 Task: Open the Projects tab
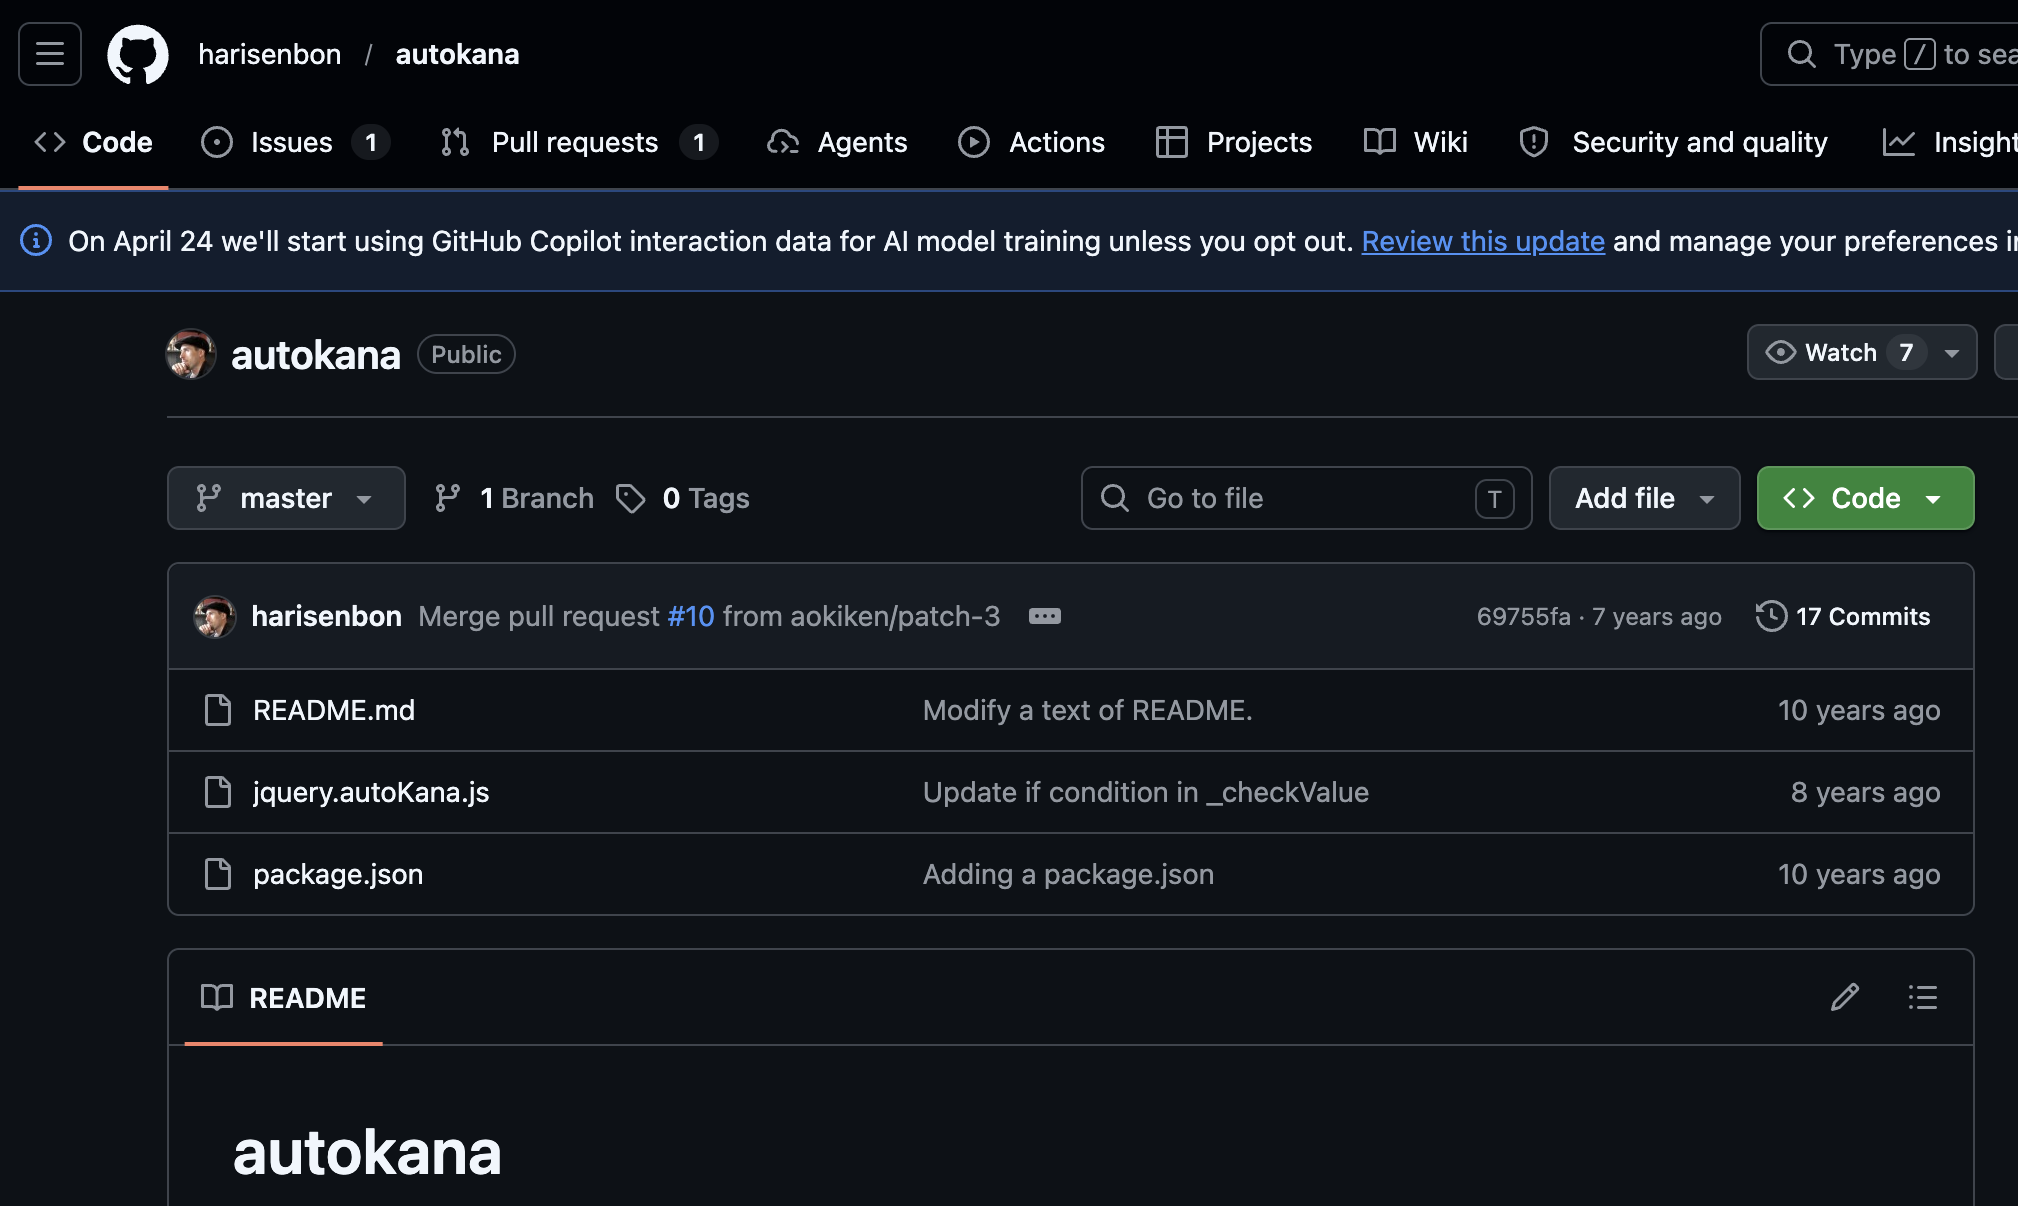pyautogui.click(x=1233, y=142)
